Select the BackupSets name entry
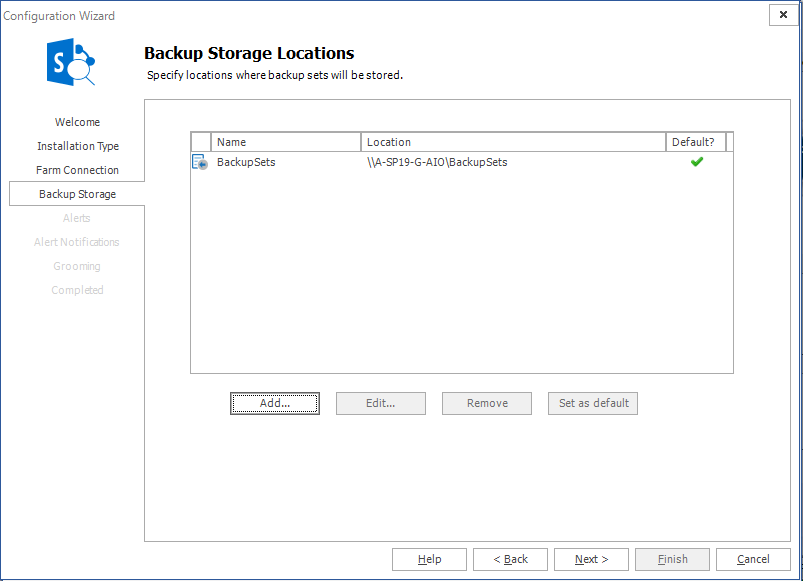Image resolution: width=803 pixels, height=581 pixels. 246,162
